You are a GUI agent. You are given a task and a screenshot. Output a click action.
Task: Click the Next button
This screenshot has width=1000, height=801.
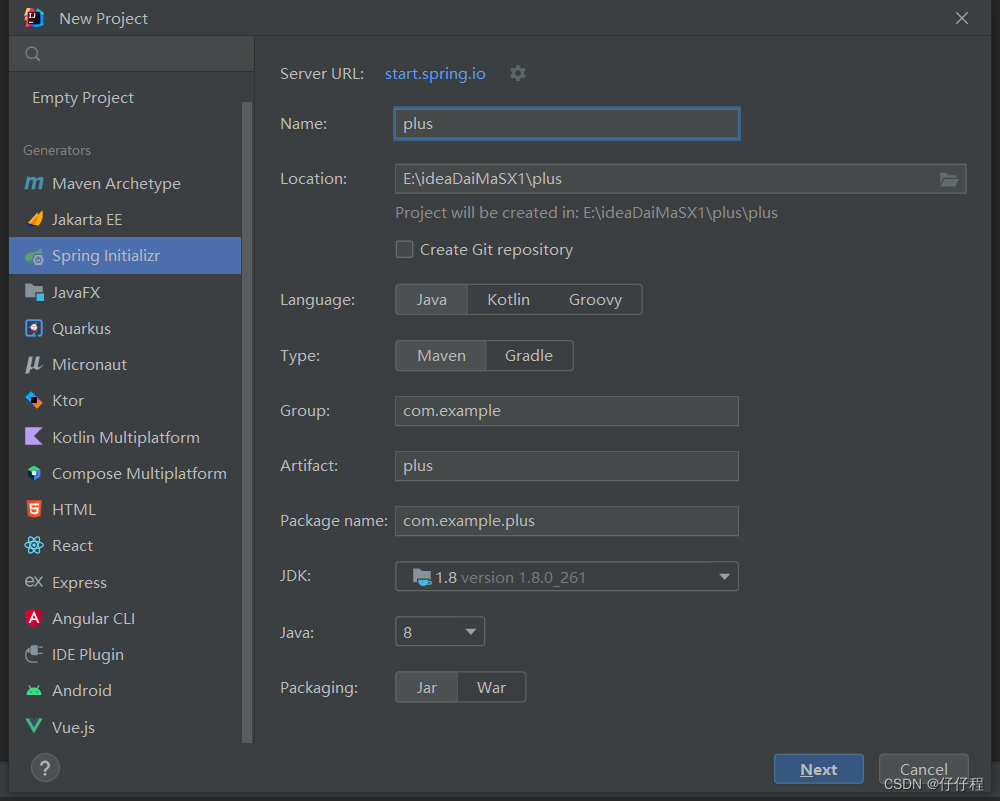tap(819, 769)
